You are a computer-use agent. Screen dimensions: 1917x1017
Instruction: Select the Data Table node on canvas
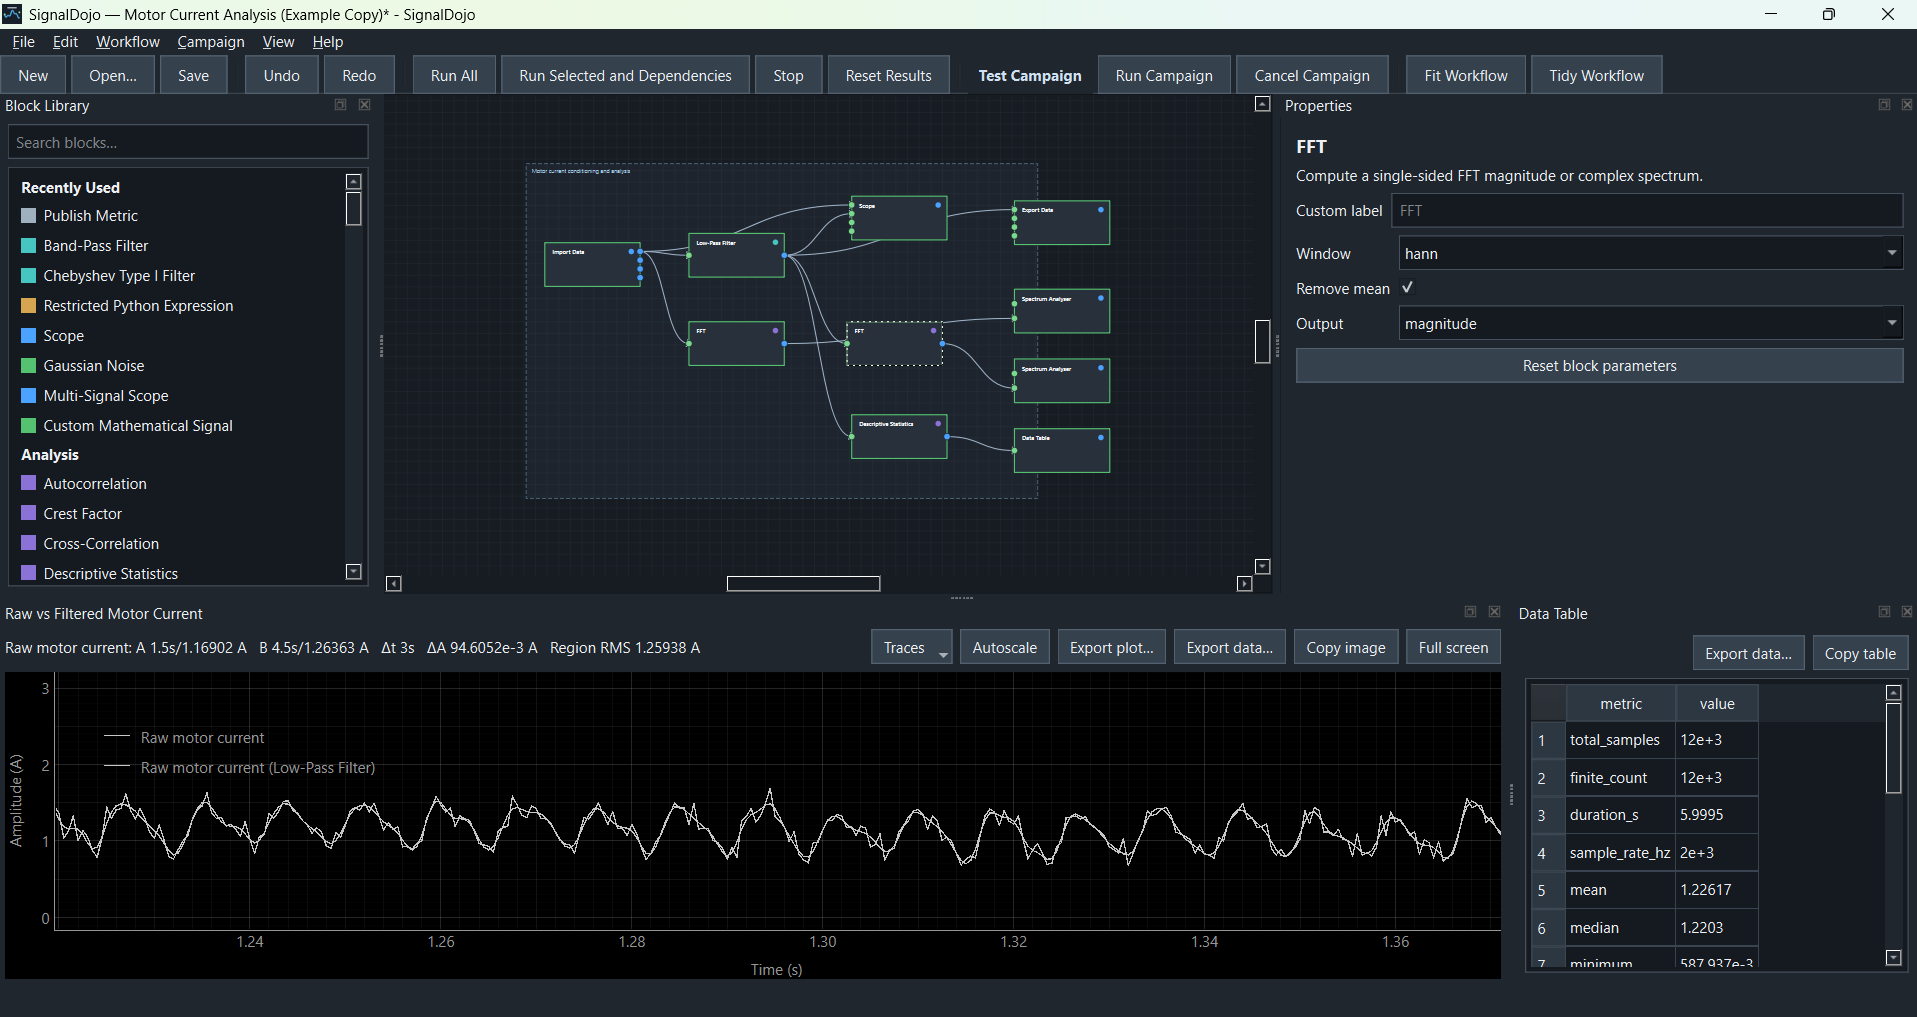pos(1061,450)
